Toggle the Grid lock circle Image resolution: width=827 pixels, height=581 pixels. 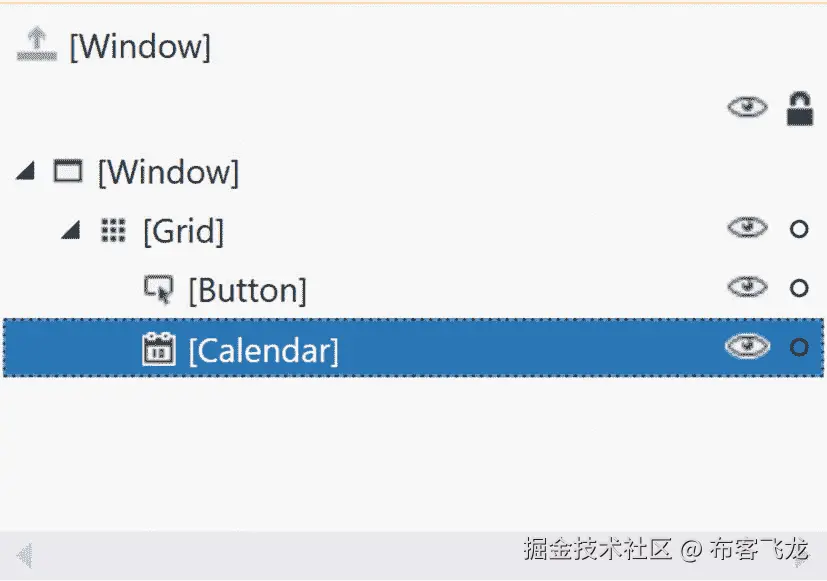(798, 230)
